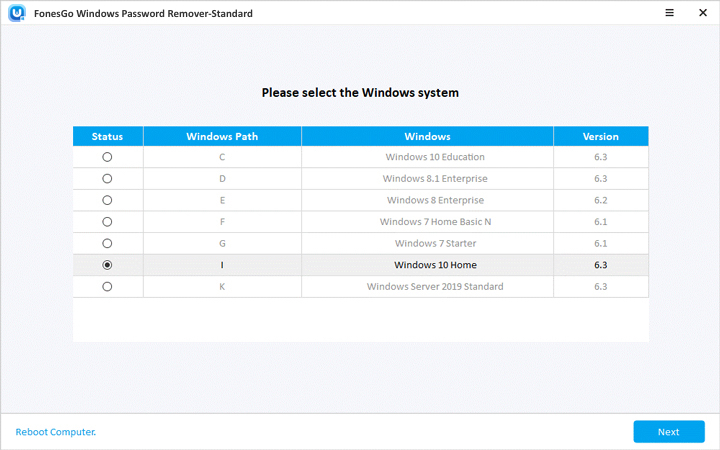Click the Windows 10 Home row name

[435, 265]
